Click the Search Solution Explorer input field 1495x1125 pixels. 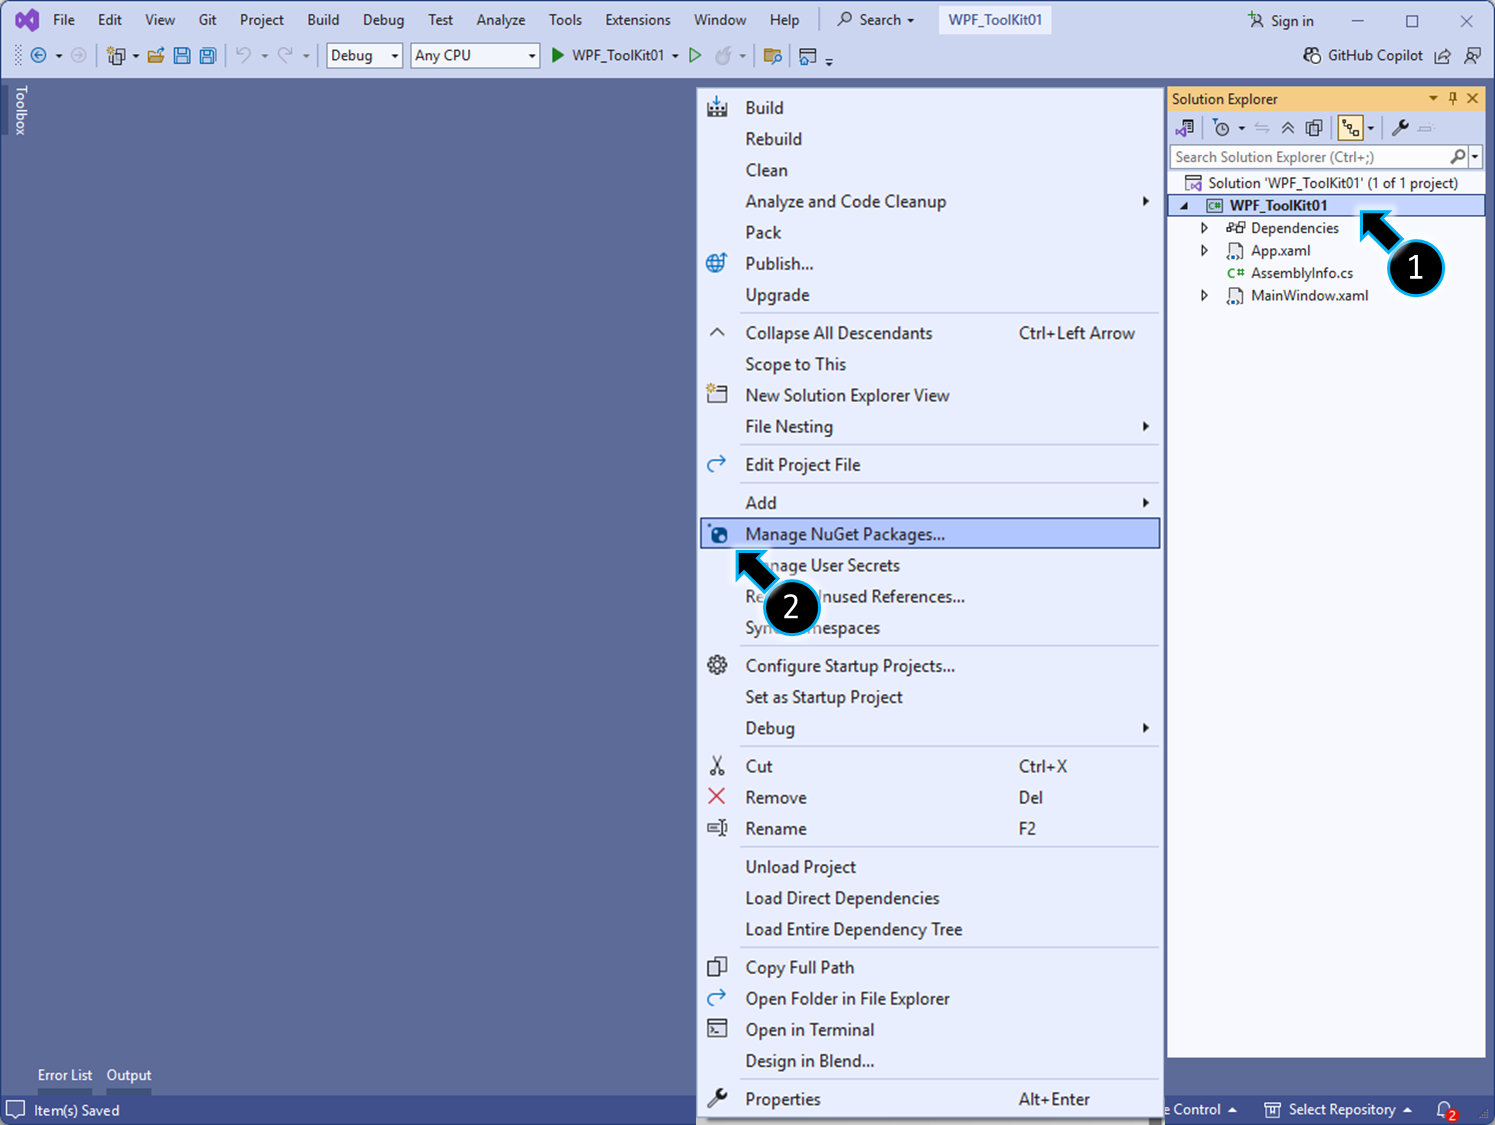[x=1308, y=157]
